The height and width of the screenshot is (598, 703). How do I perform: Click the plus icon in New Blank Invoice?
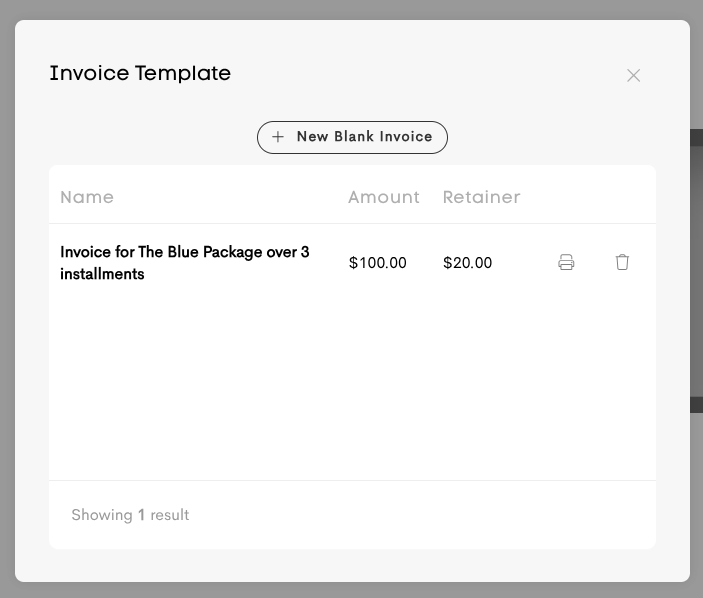coord(278,137)
